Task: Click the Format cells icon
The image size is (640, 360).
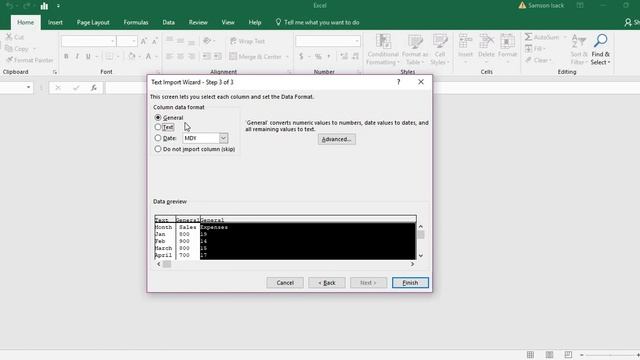Action: pos(507,49)
